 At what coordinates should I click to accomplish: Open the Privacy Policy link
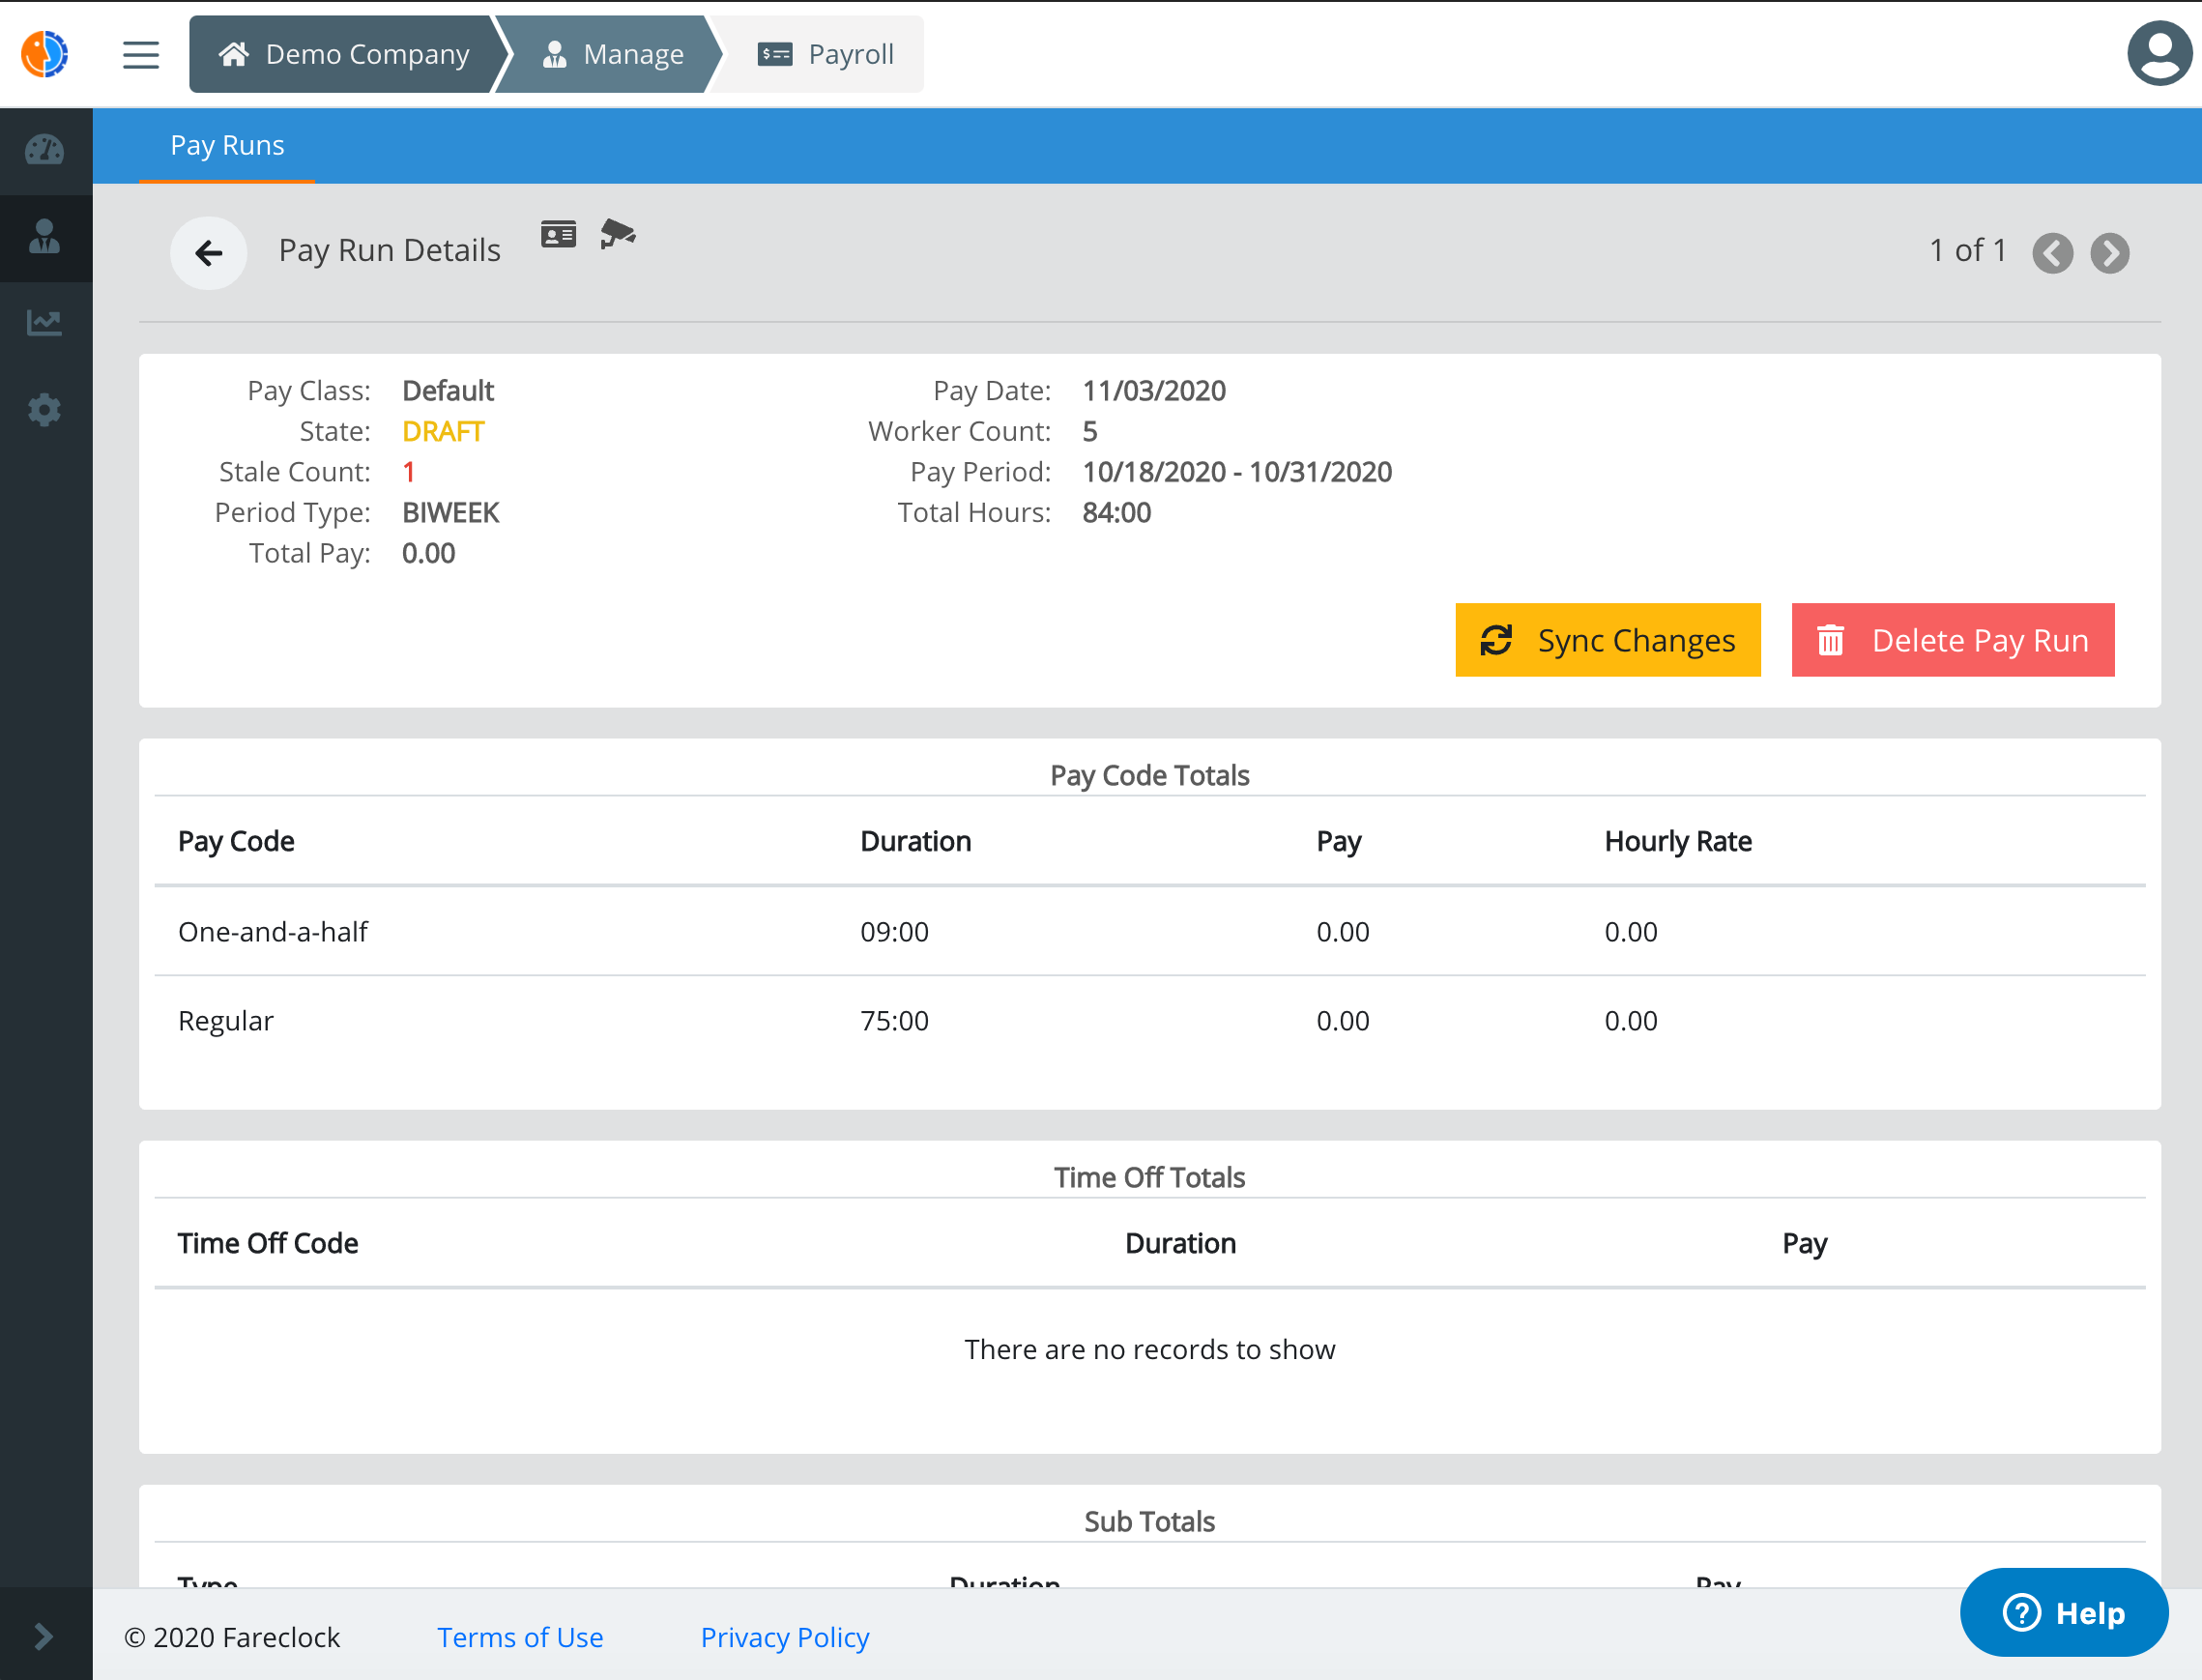click(785, 1637)
